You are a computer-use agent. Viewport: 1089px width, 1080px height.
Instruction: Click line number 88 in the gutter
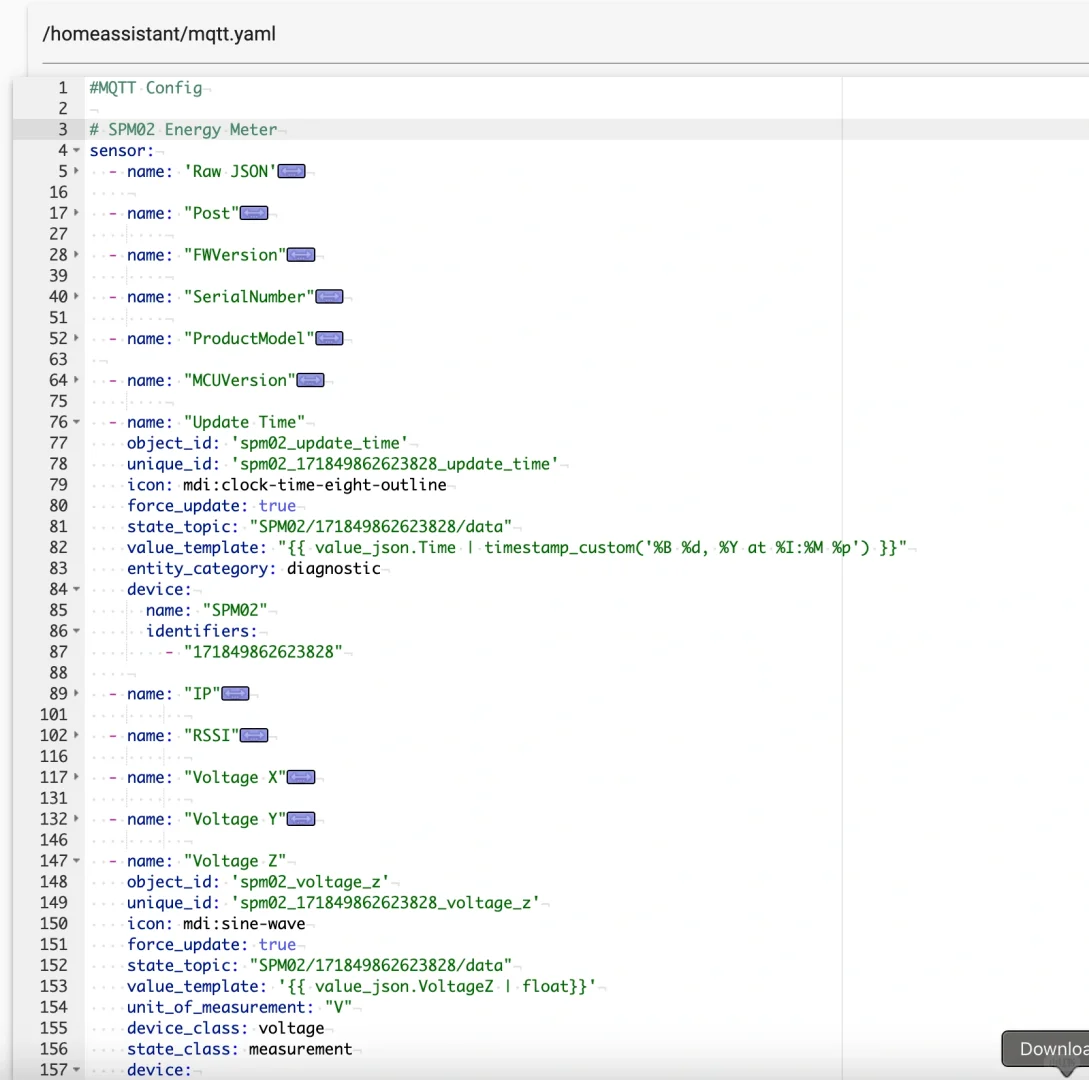click(58, 673)
